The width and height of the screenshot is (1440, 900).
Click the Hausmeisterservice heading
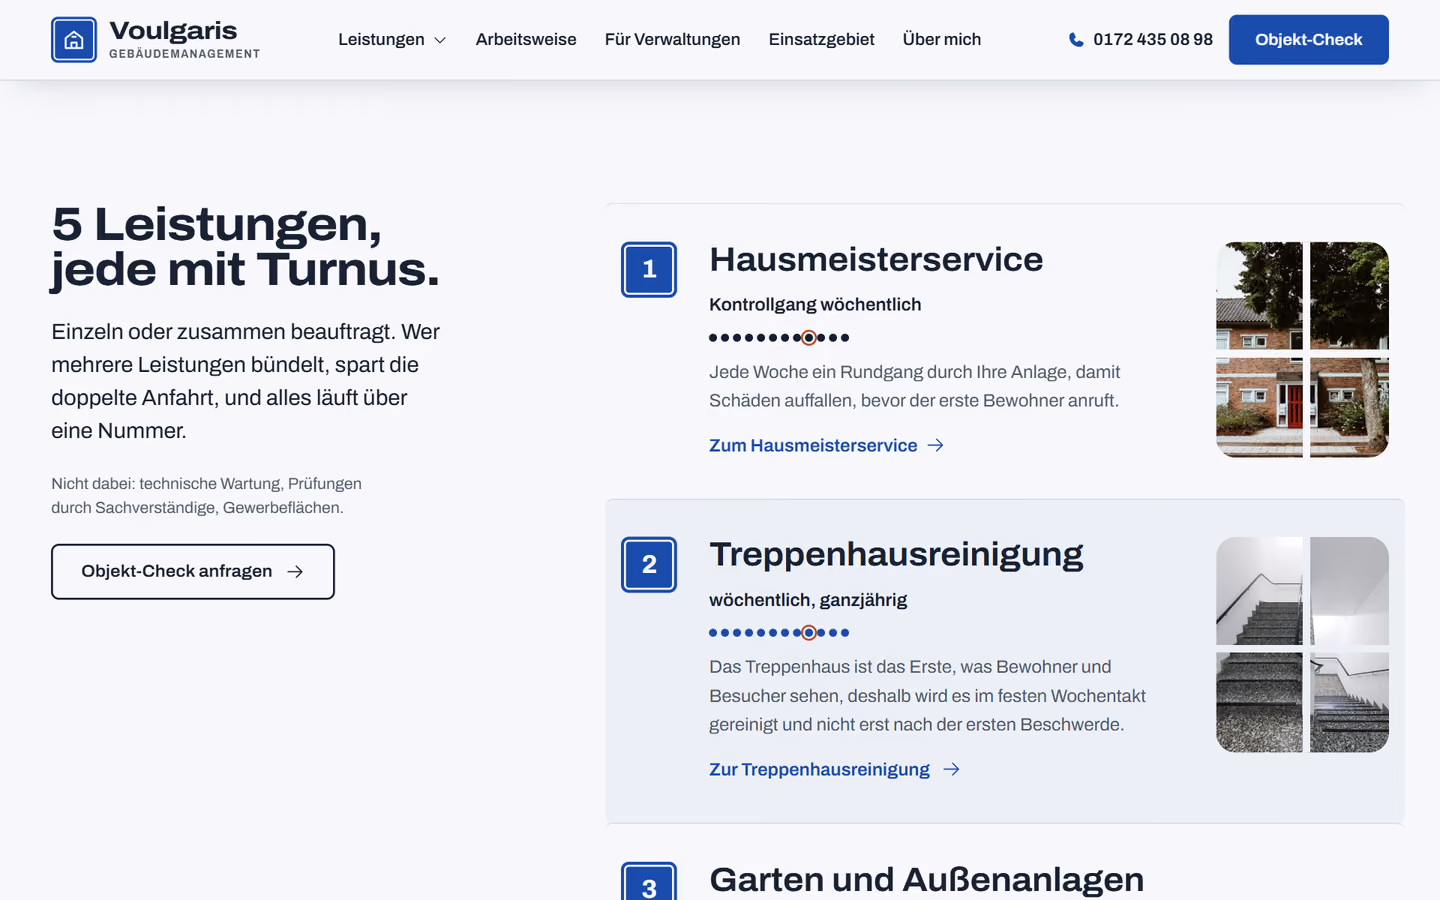[876, 260]
